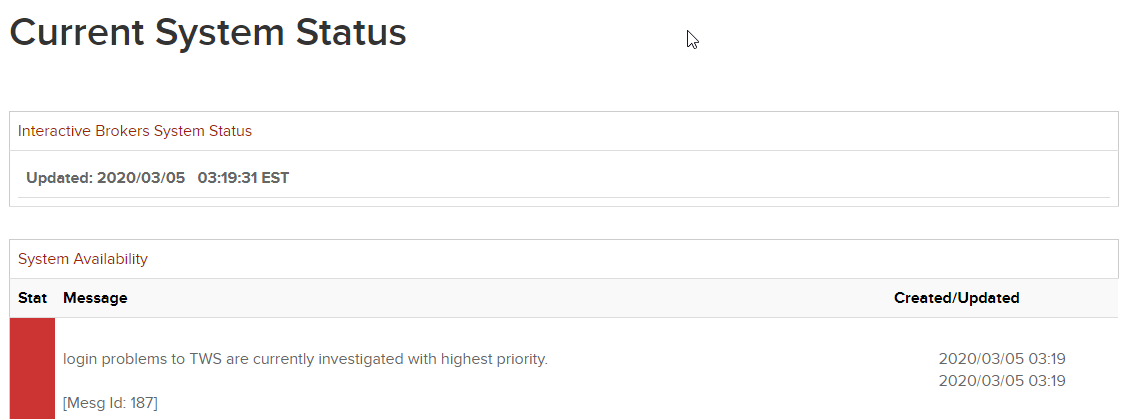Screen dimensions: 1136x419
Task: Click the Created/Updated column header
Action: tap(956, 298)
